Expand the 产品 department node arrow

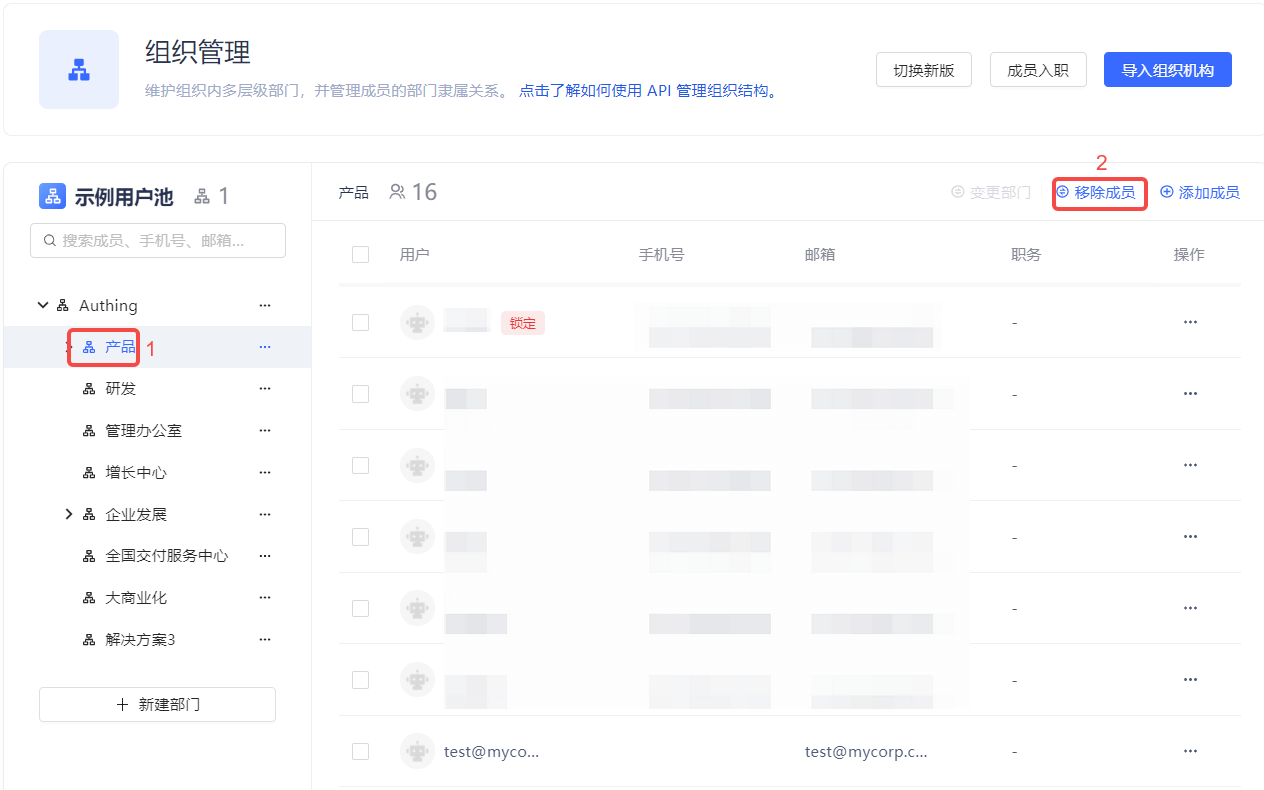pos(68,347)
